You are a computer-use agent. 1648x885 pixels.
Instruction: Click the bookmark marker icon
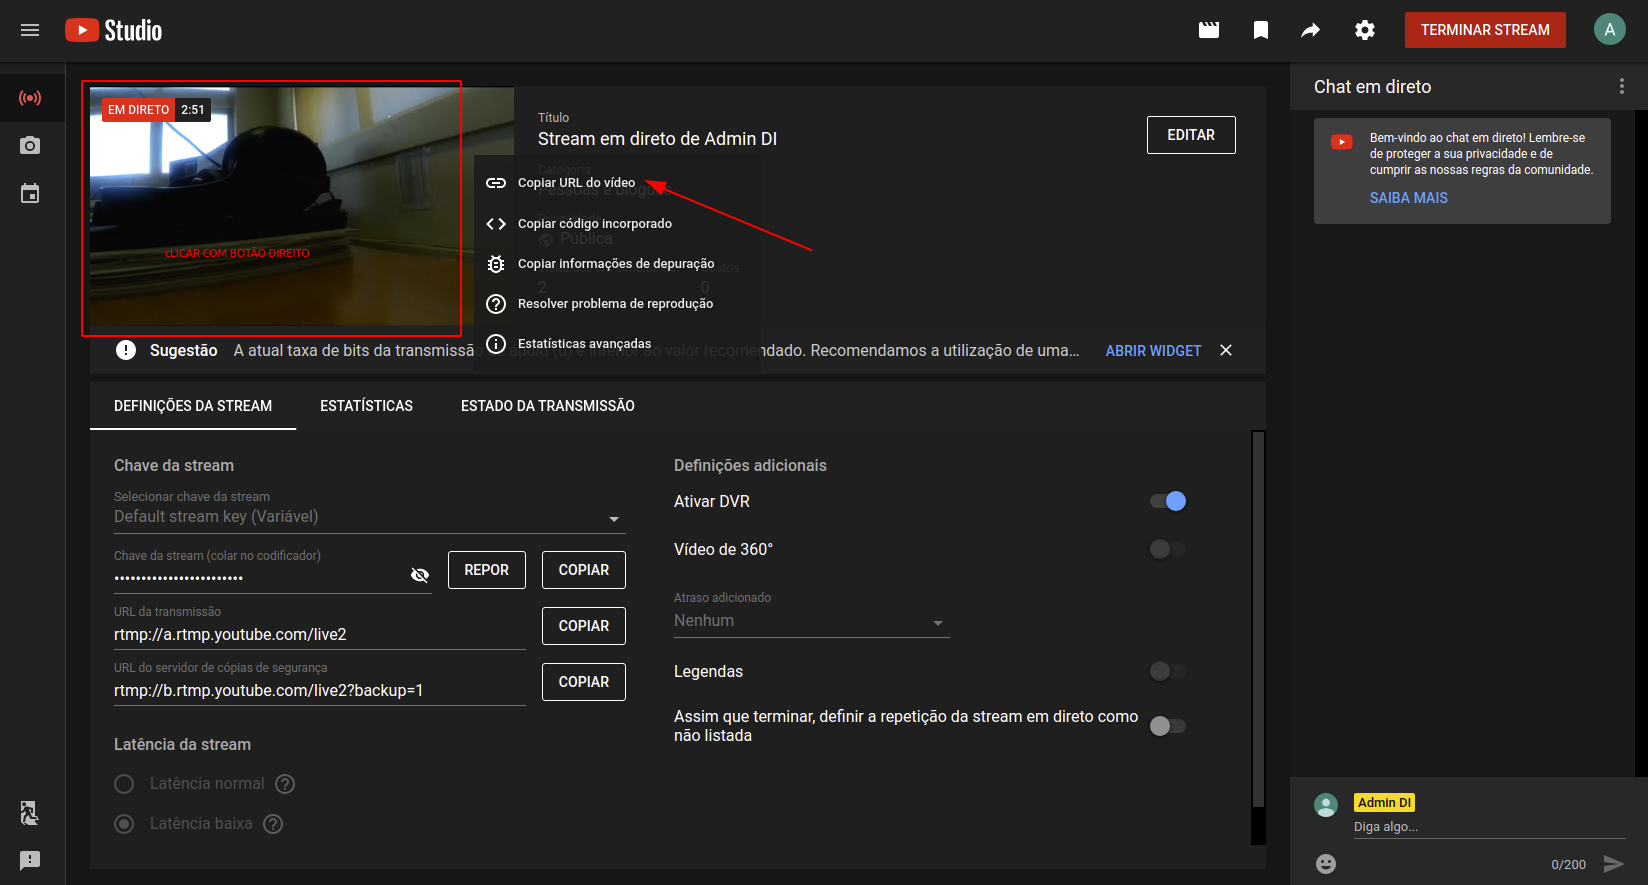pyautogui.click(x=1261, y=30)
